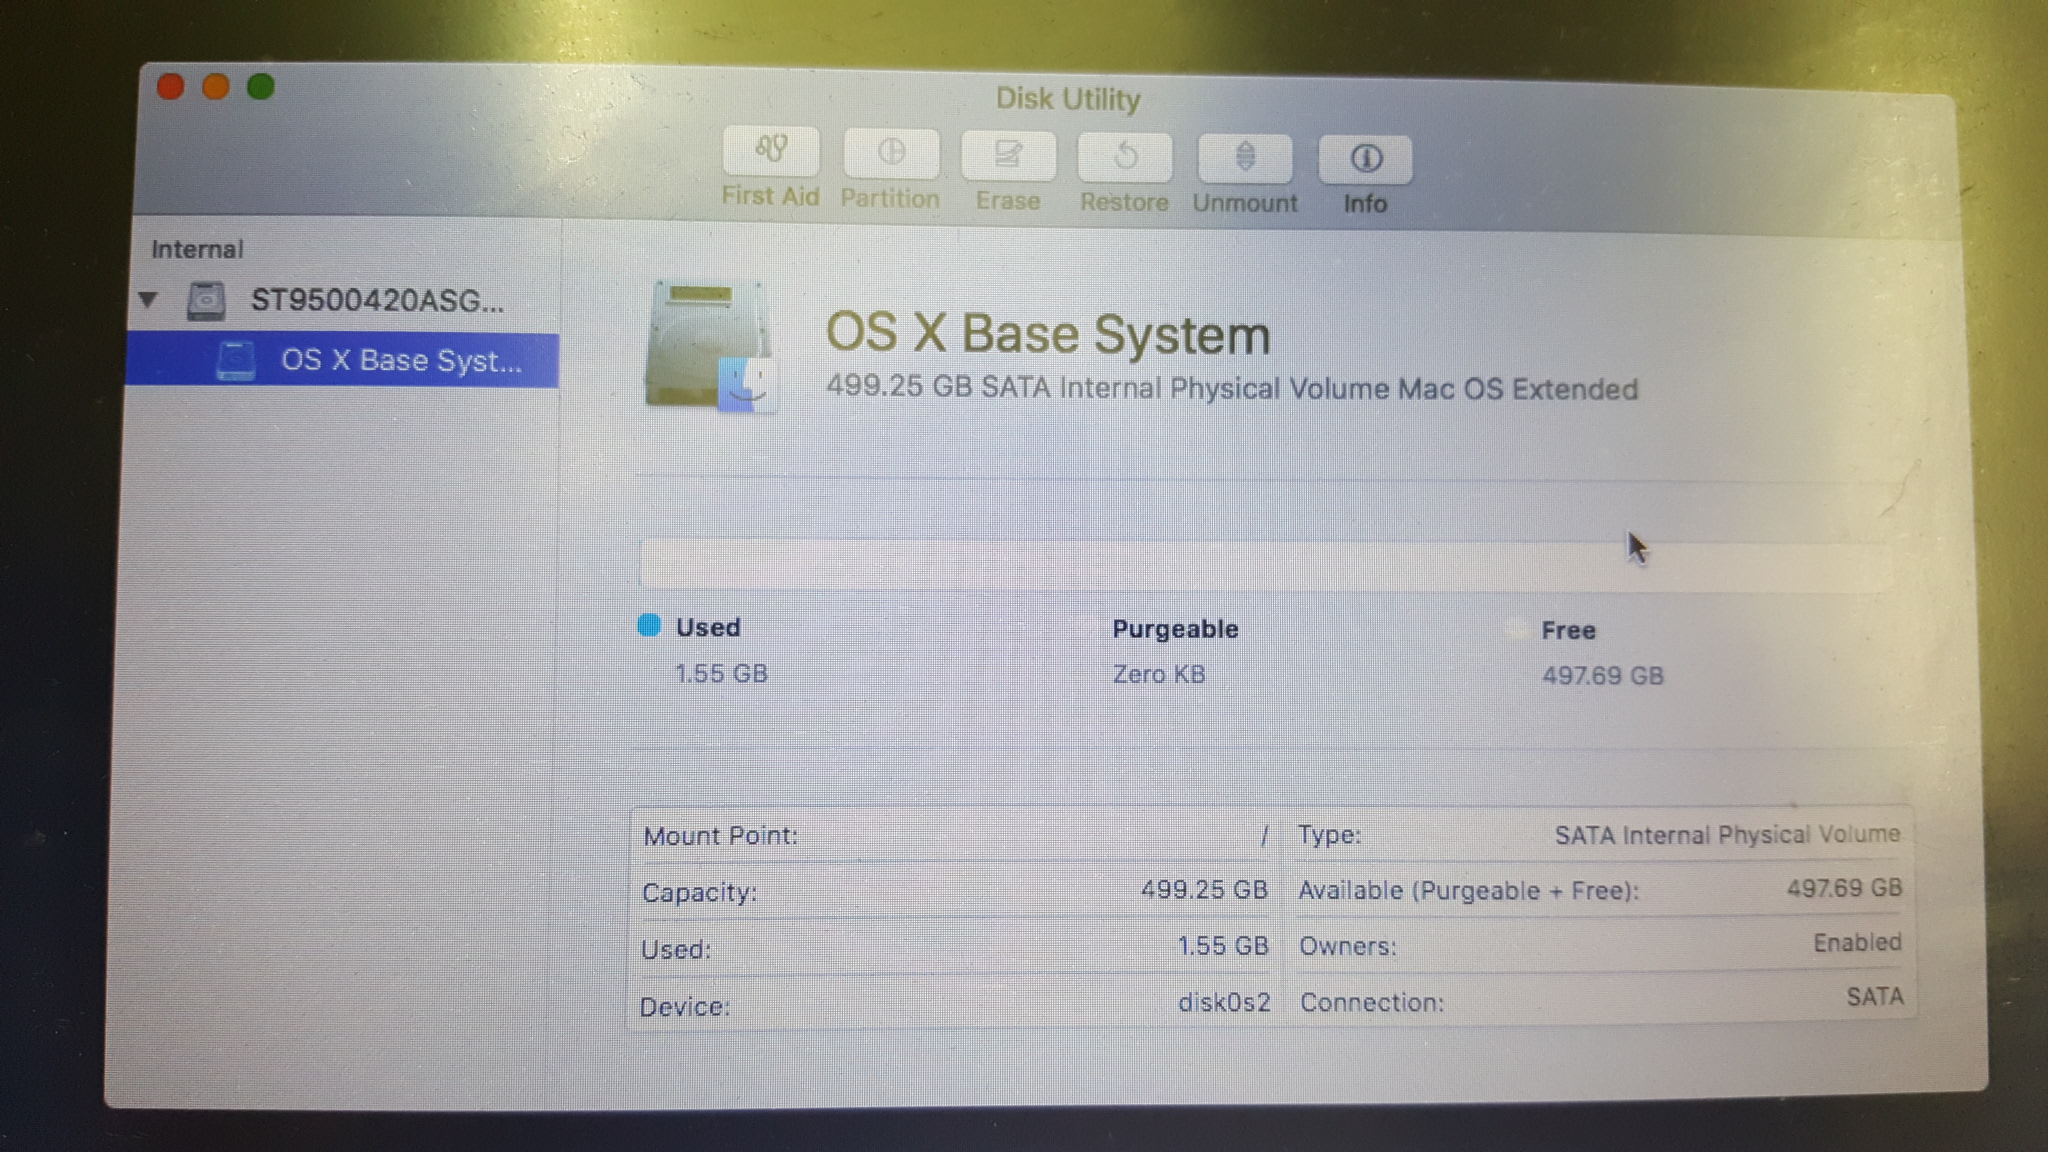Select the ST9500420ASG internal disk
This screenshot has width=2048, height=1152.
(343, 300)
